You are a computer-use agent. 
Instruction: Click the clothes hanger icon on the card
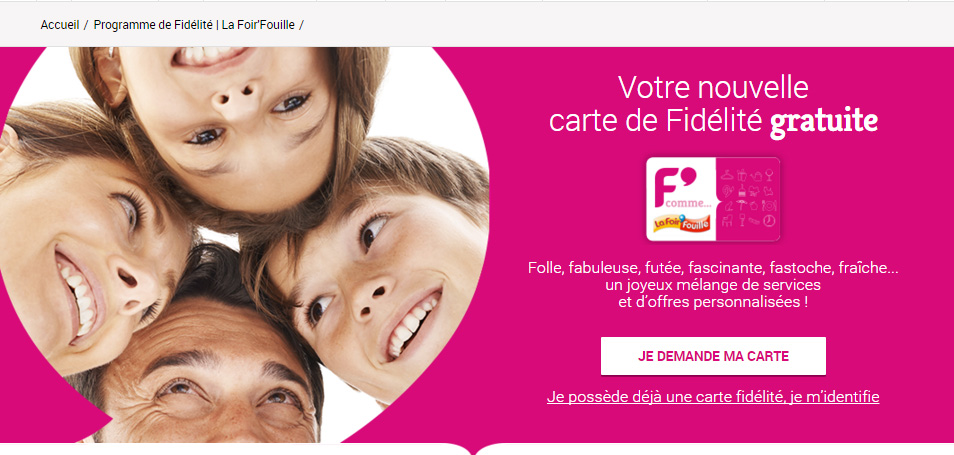[x=727, y=175]
